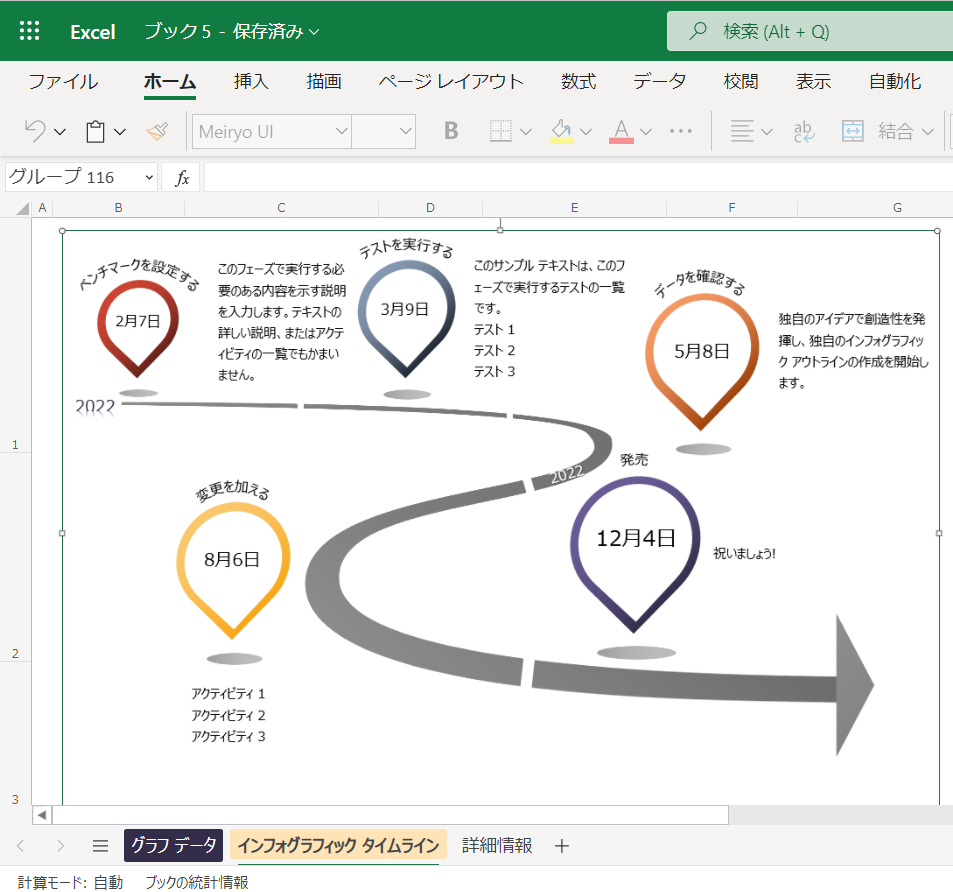Open the Paste options dropdown arrow
The height and width of the screenshot is (892, 953).
click(120, 131)
